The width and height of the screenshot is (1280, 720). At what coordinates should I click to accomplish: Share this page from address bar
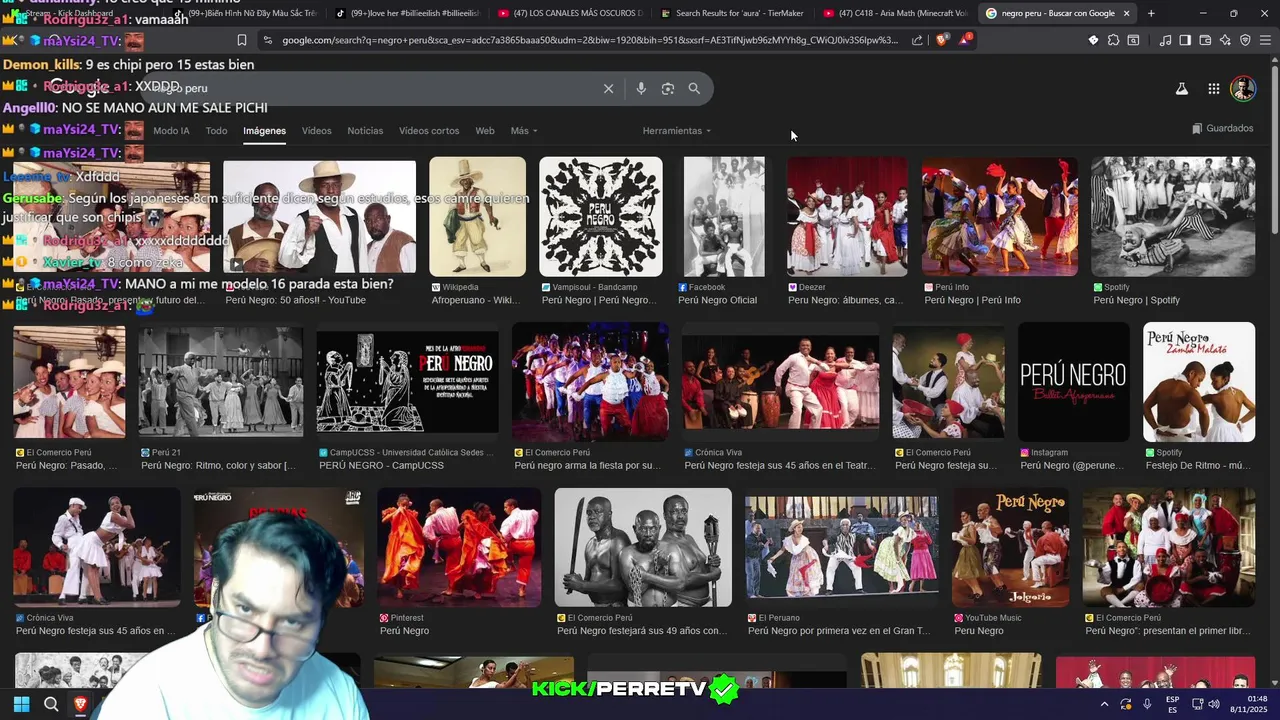(x=917, y=40)
